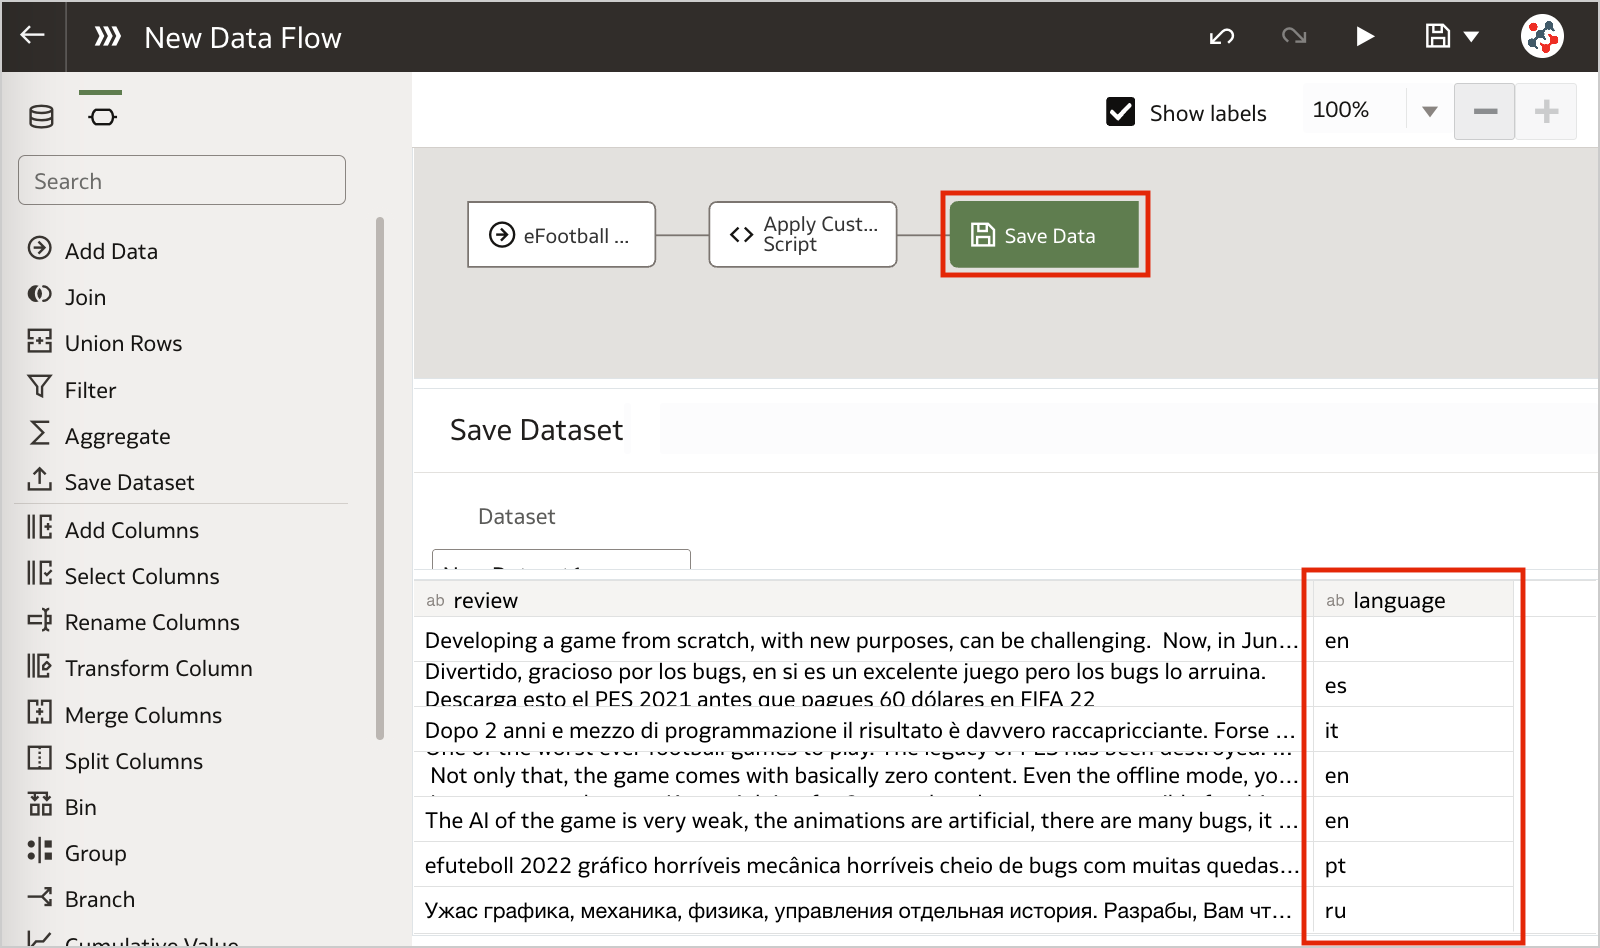Switch to the Data Flow Steps tab icon
This screenshot has width=1600, height=948.
102,117
